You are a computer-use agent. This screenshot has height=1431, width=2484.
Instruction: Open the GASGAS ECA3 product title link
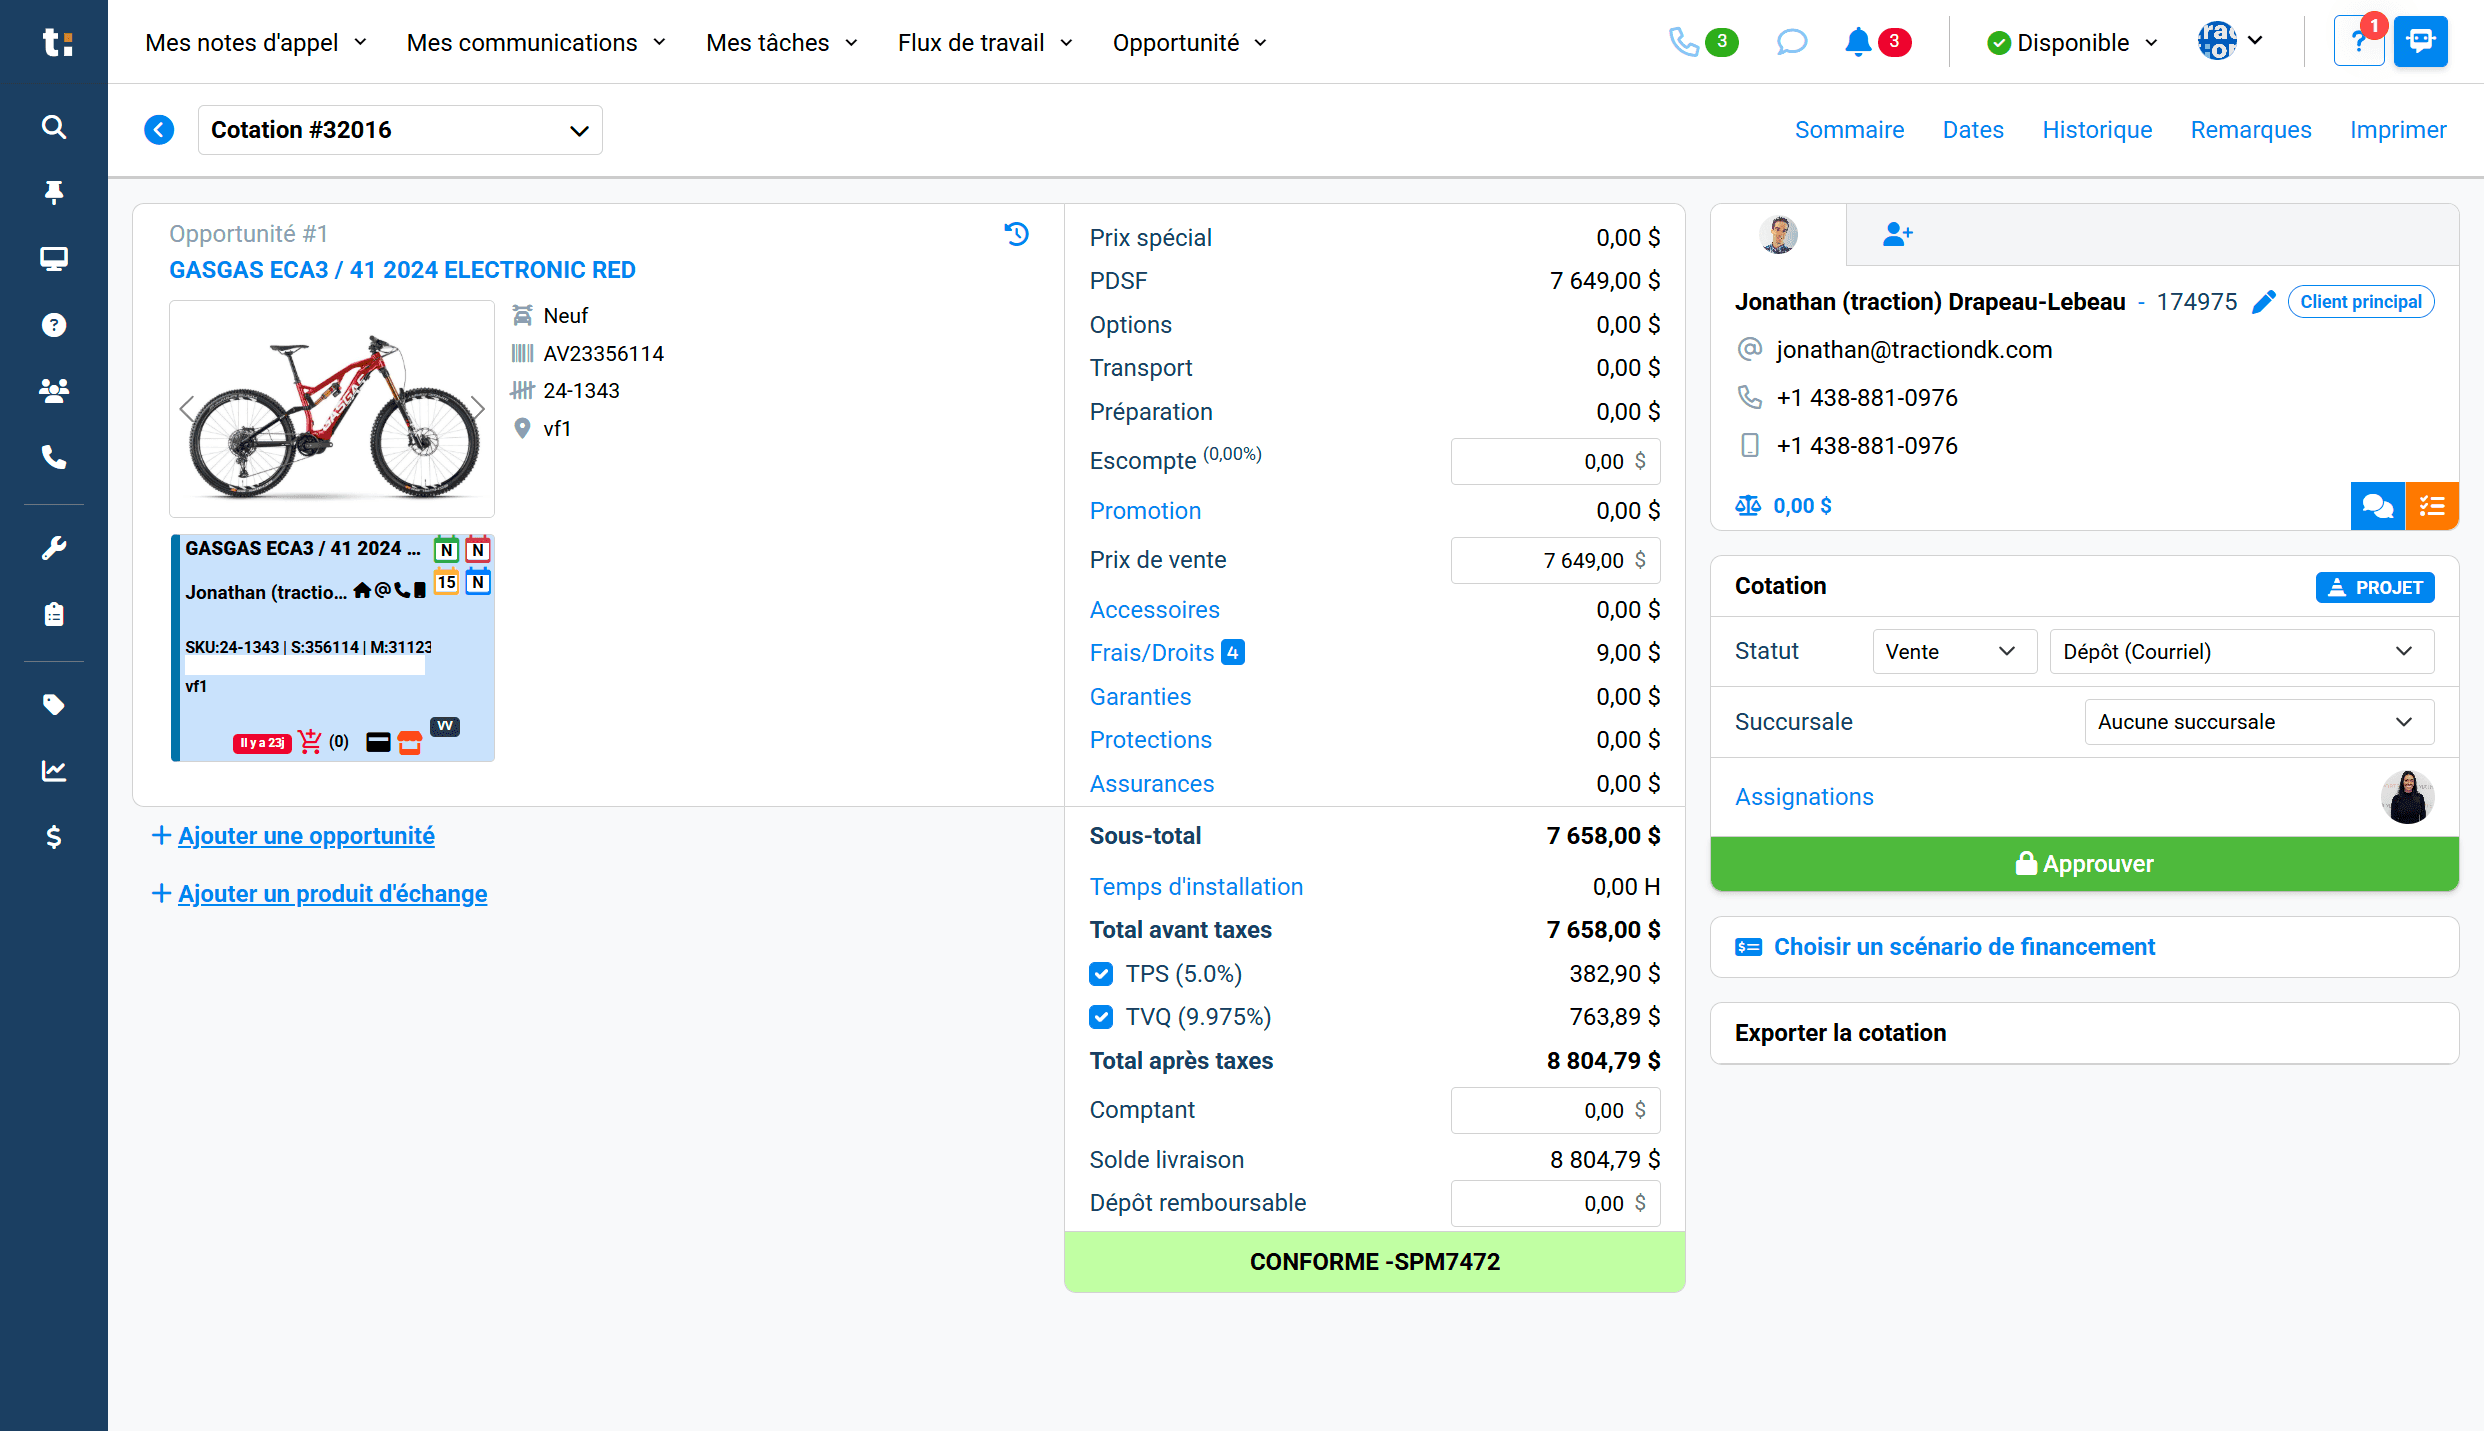(x=402, y=270)
